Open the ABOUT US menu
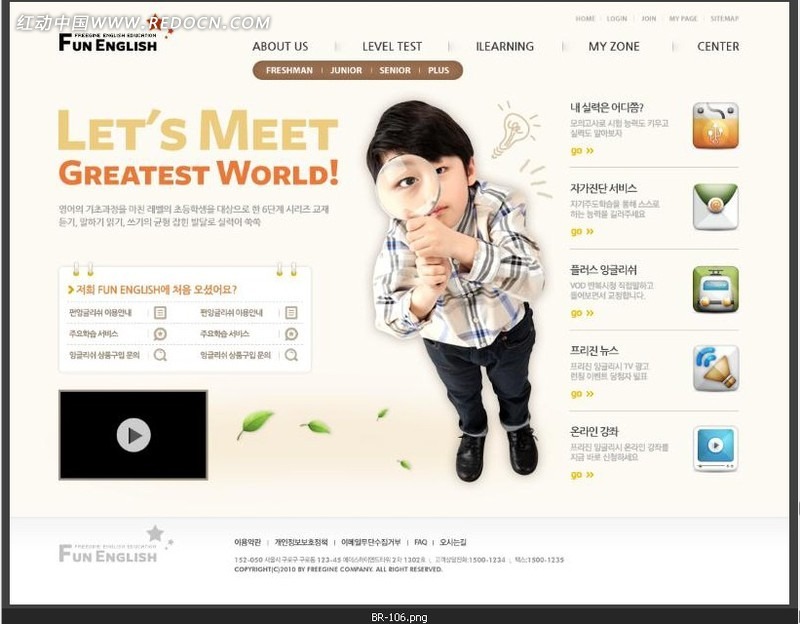Screen dimensions: 800x624 [x=280, y=46]
